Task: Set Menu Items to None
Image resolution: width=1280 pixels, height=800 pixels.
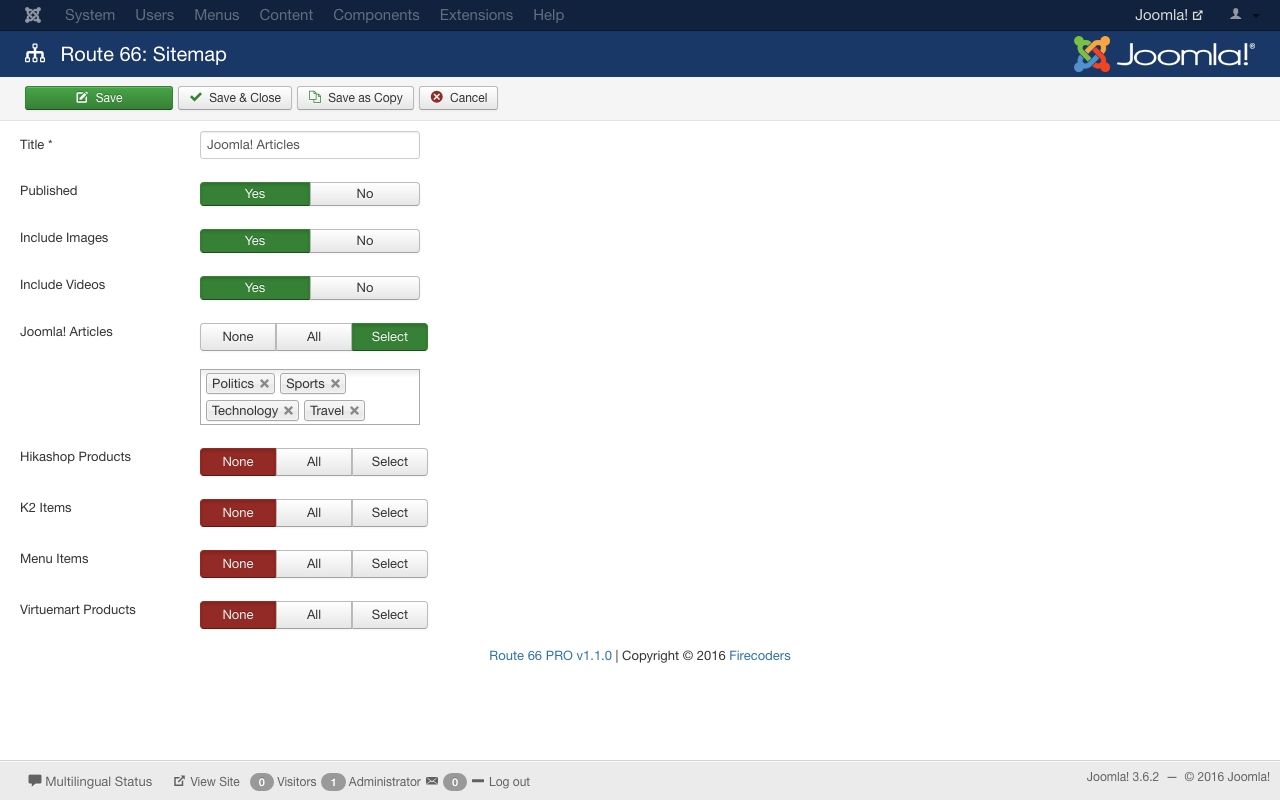Action: point(238,564)
